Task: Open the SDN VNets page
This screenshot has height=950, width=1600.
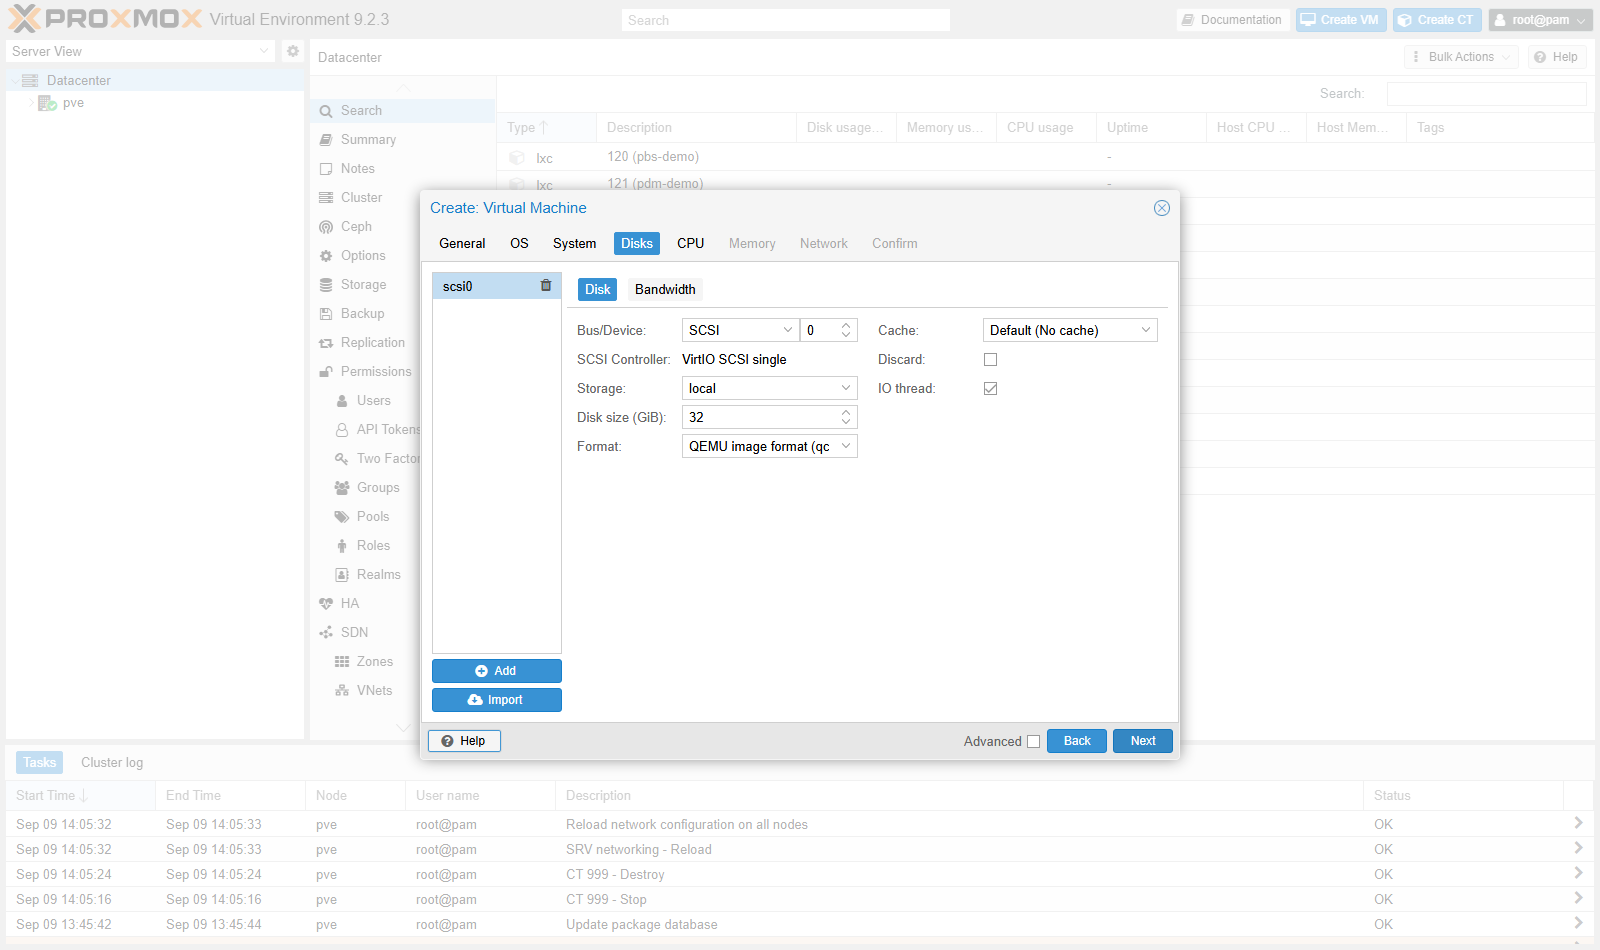Action: pyautogui.click(x=374, y=691)
